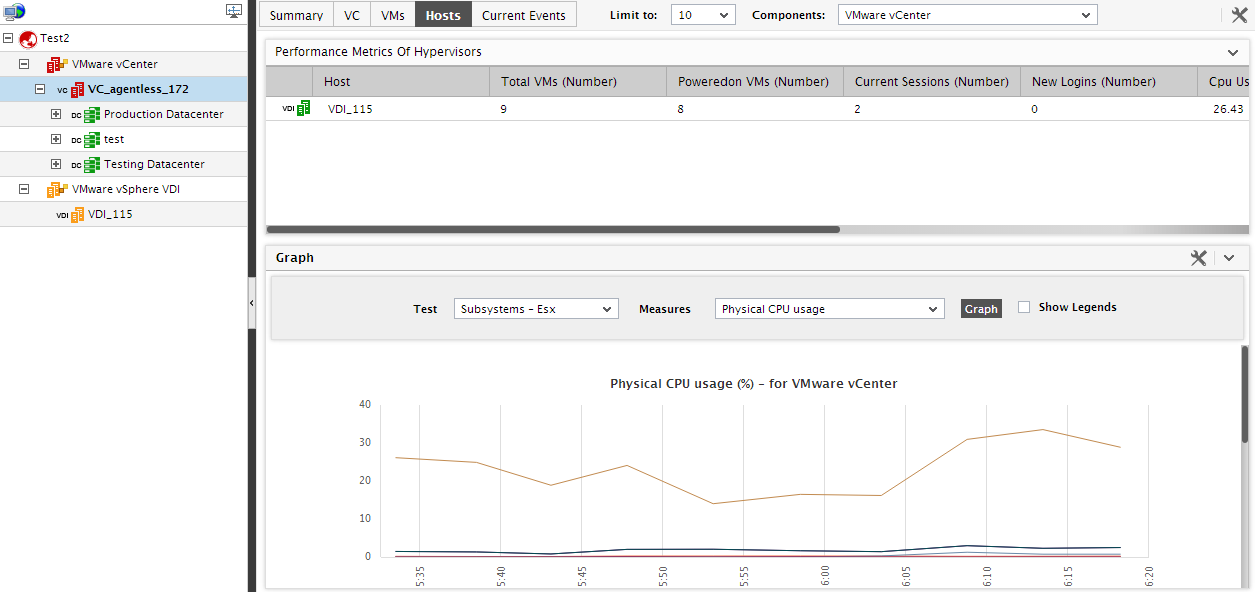1255x592 pixels.
Task: Toggle the Show Legends checkbox
Action: coord(1024,308)
